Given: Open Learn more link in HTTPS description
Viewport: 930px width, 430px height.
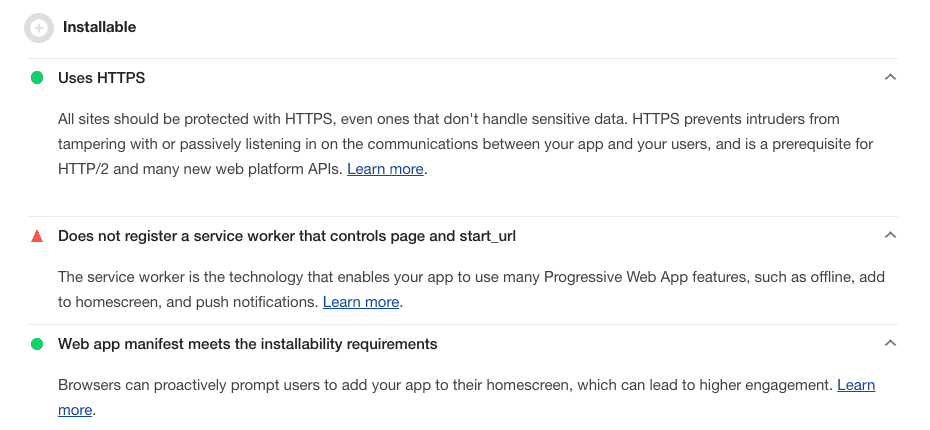Looking at the screenshot, I should point(385,169).
